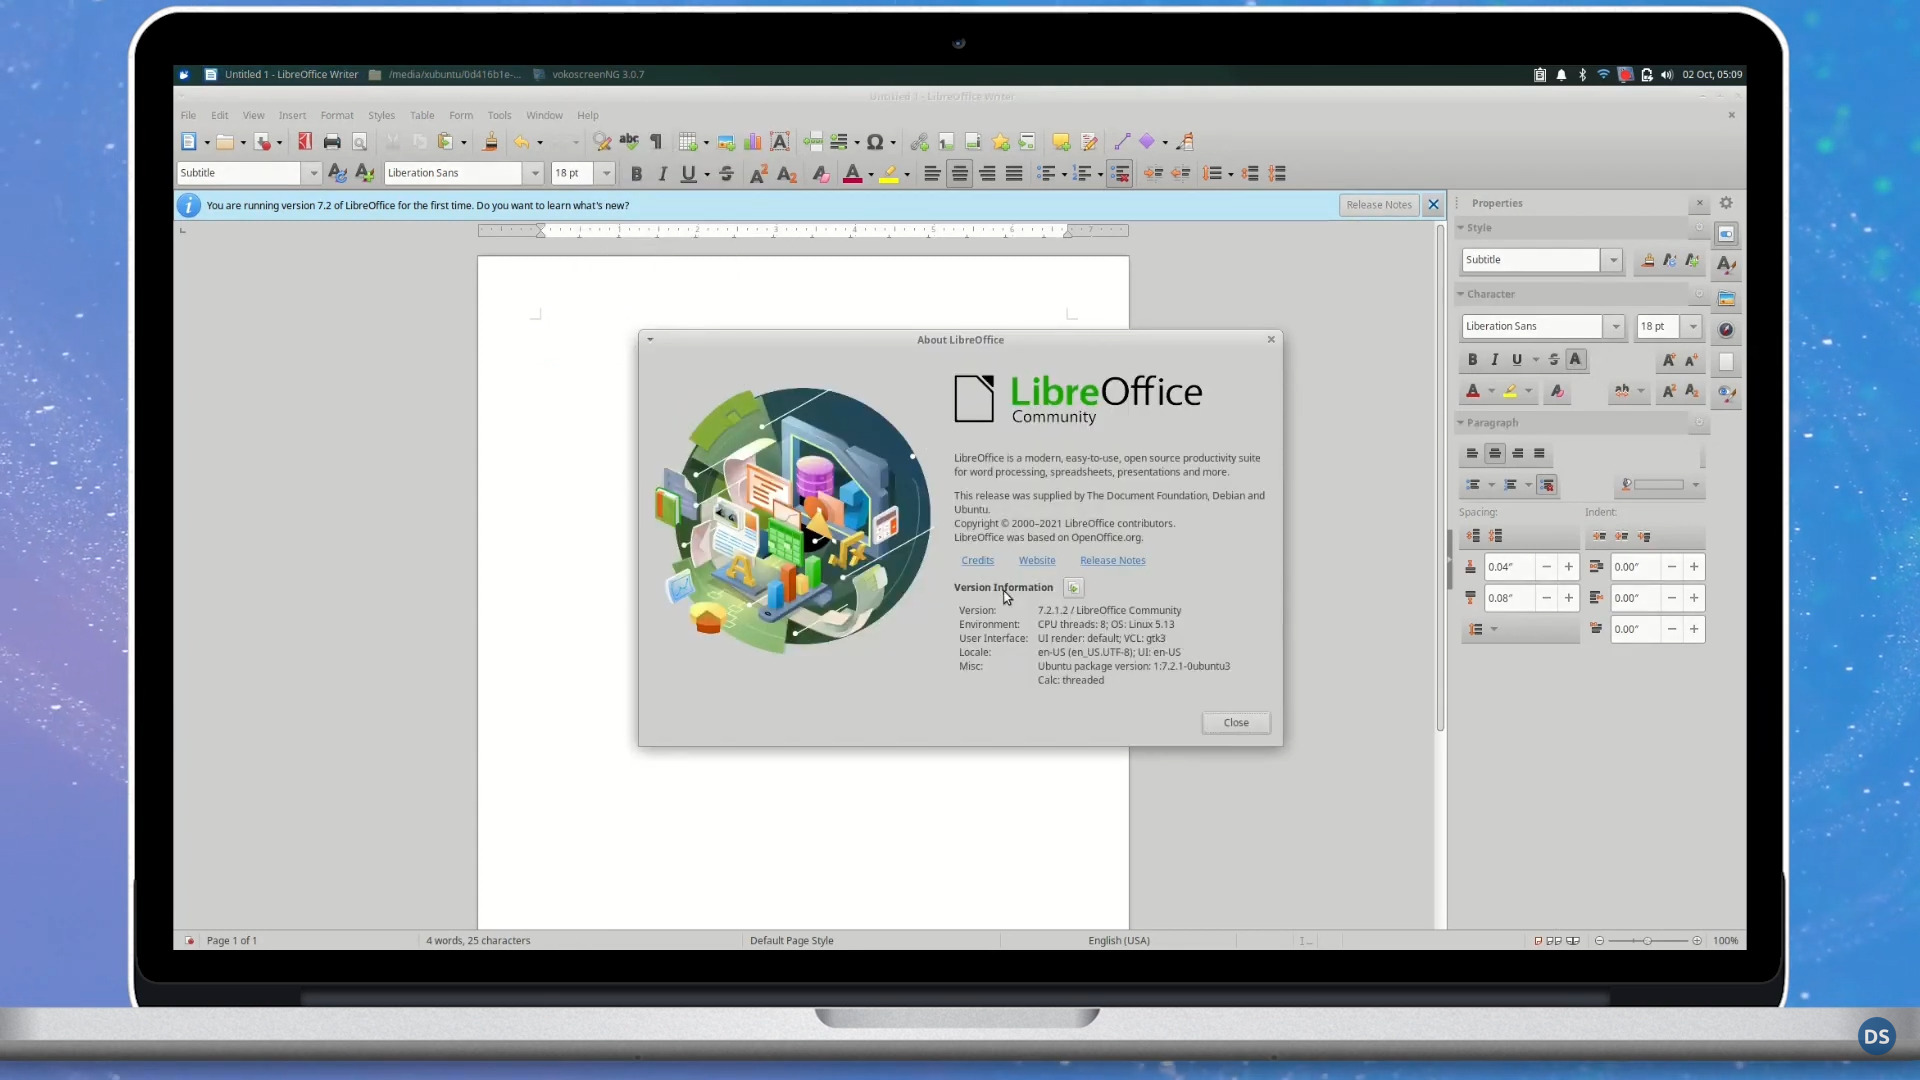Click the Print icon in the toolbar

(x=332, y=142)
